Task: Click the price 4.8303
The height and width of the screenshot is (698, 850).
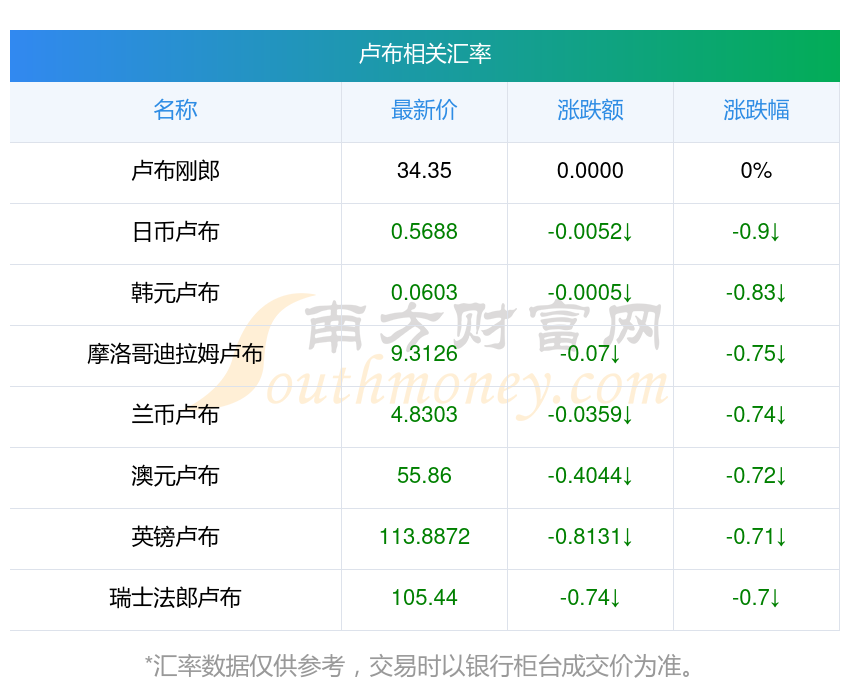Action: pos(424,415)
